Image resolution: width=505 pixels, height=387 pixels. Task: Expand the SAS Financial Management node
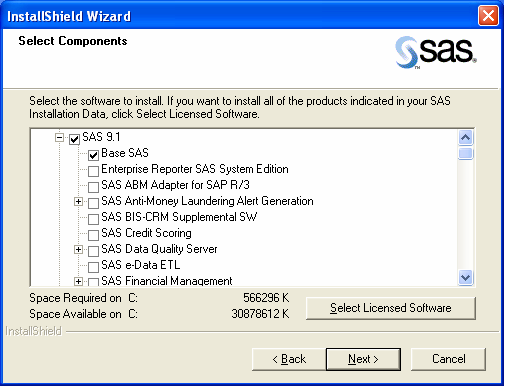(78, 281)
